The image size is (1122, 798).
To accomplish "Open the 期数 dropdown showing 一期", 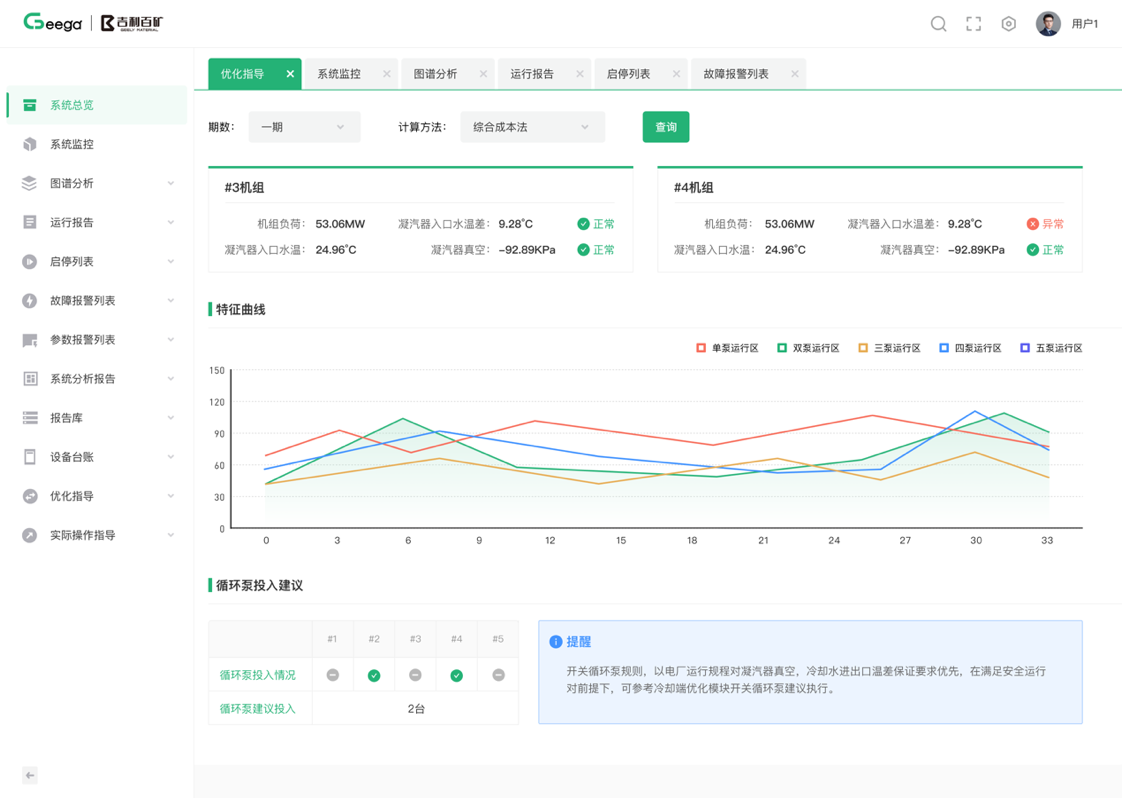I will [304, 127].
